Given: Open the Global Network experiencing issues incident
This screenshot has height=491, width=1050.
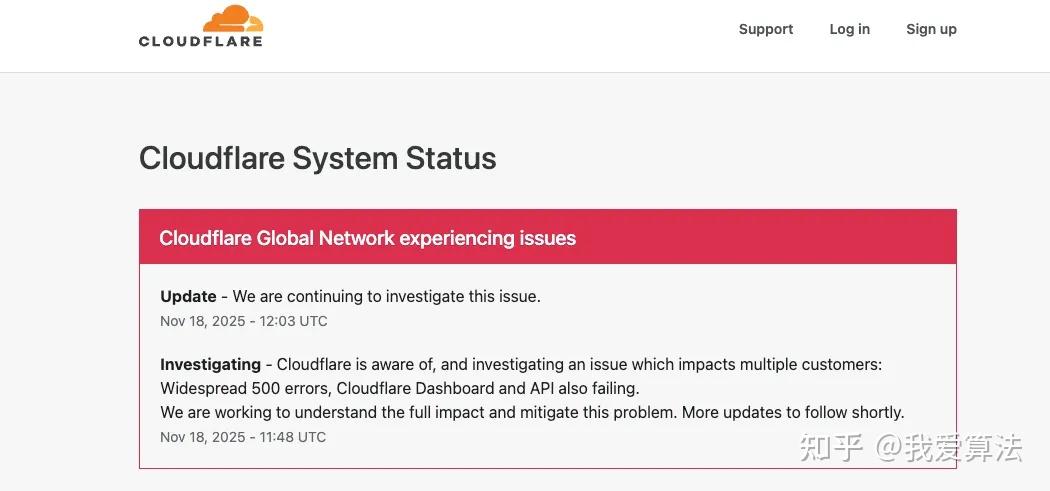Looking at the screenshot, I should pyautogui.click(x=367, y=238).
